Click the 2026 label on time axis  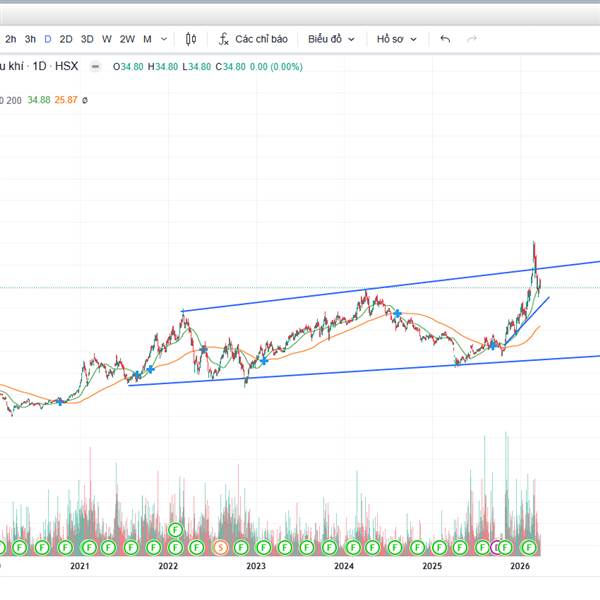click(x=520, y=566)
